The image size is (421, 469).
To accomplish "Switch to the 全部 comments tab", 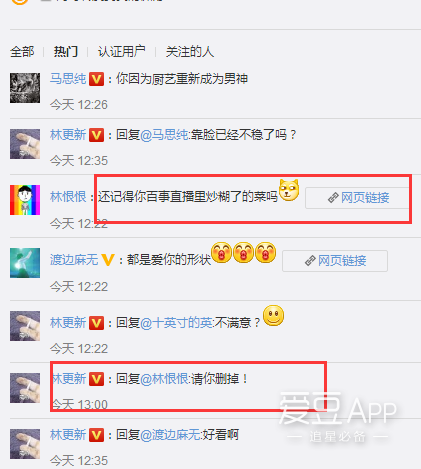I will click(22, 52).
